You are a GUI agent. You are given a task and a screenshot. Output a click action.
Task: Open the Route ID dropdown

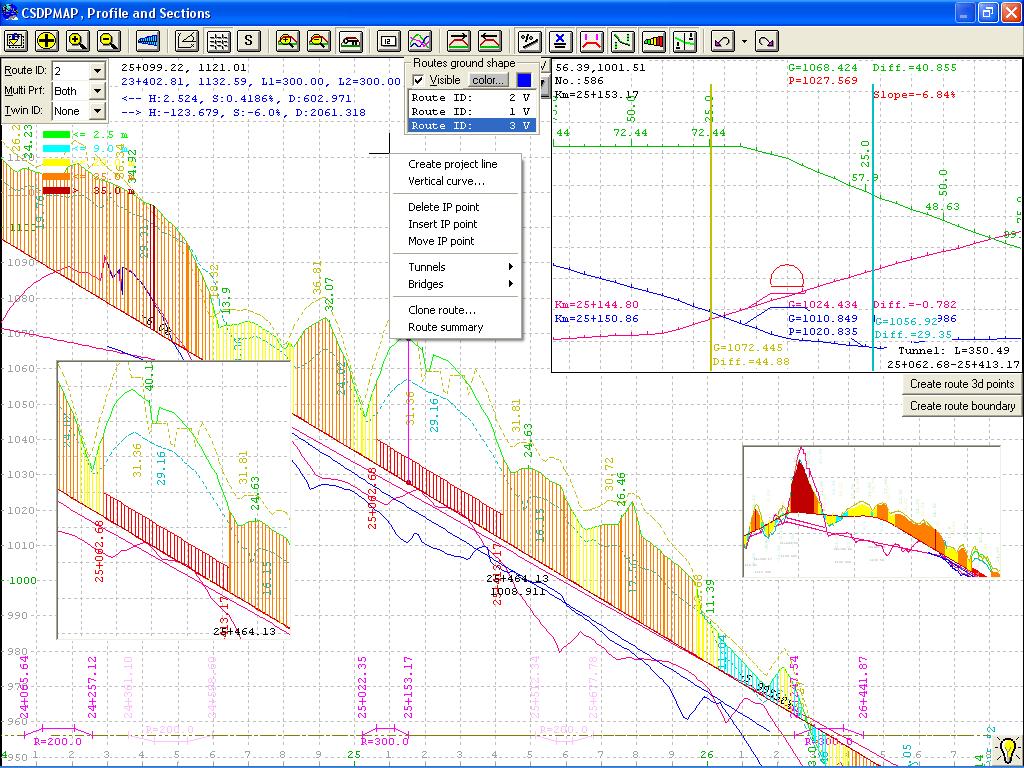(x=97, y=71)
